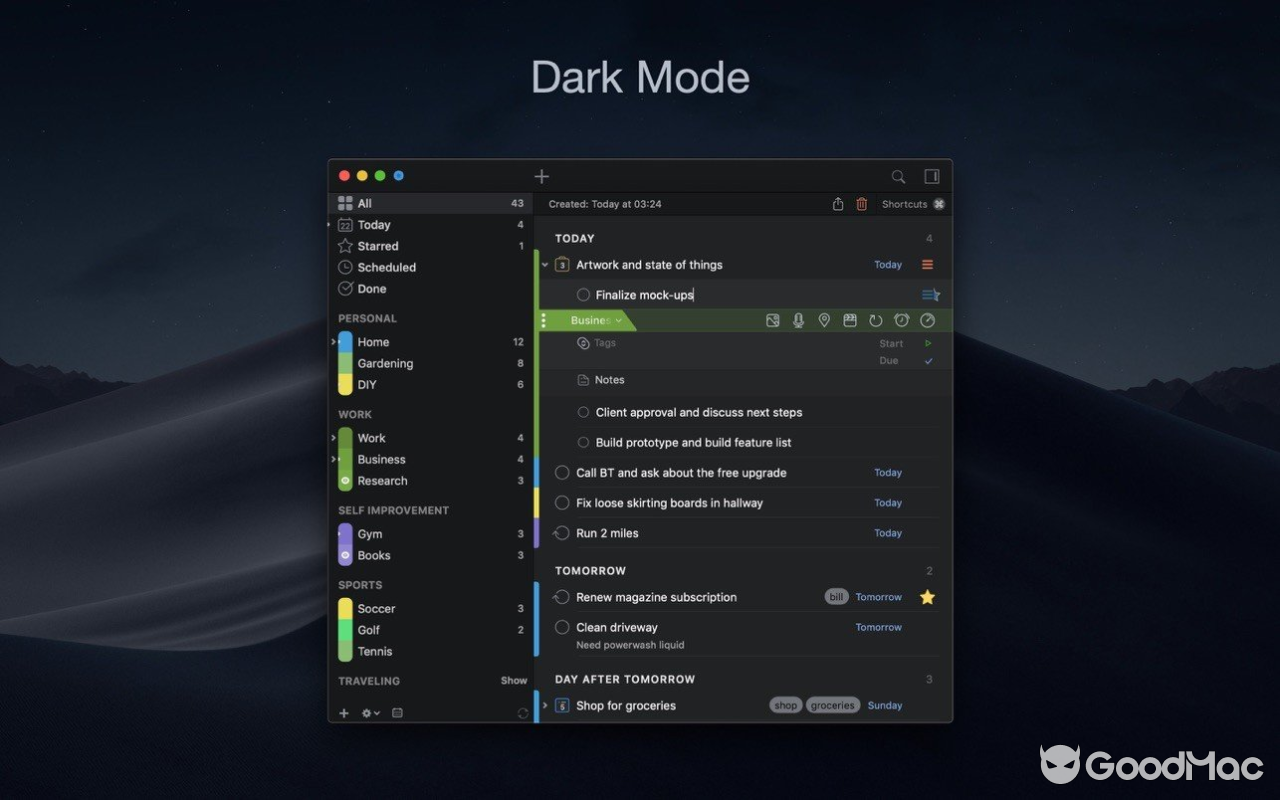Show the Traveling section

(x=513, y=680)
